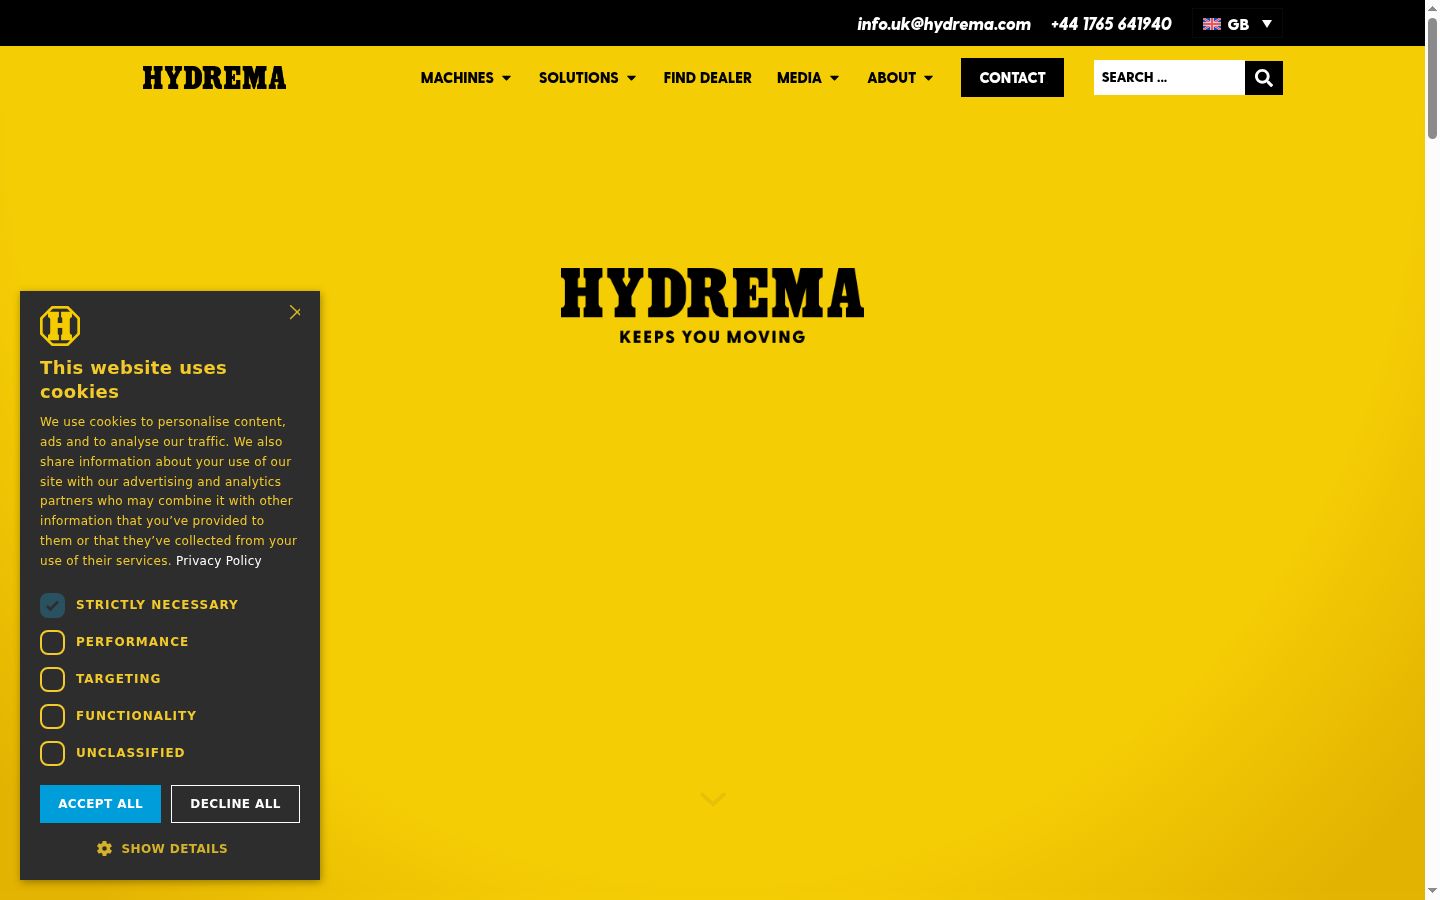
Task: Click the large Hydrema Keeps You Moving logo
Action: (x=712, y=306)
